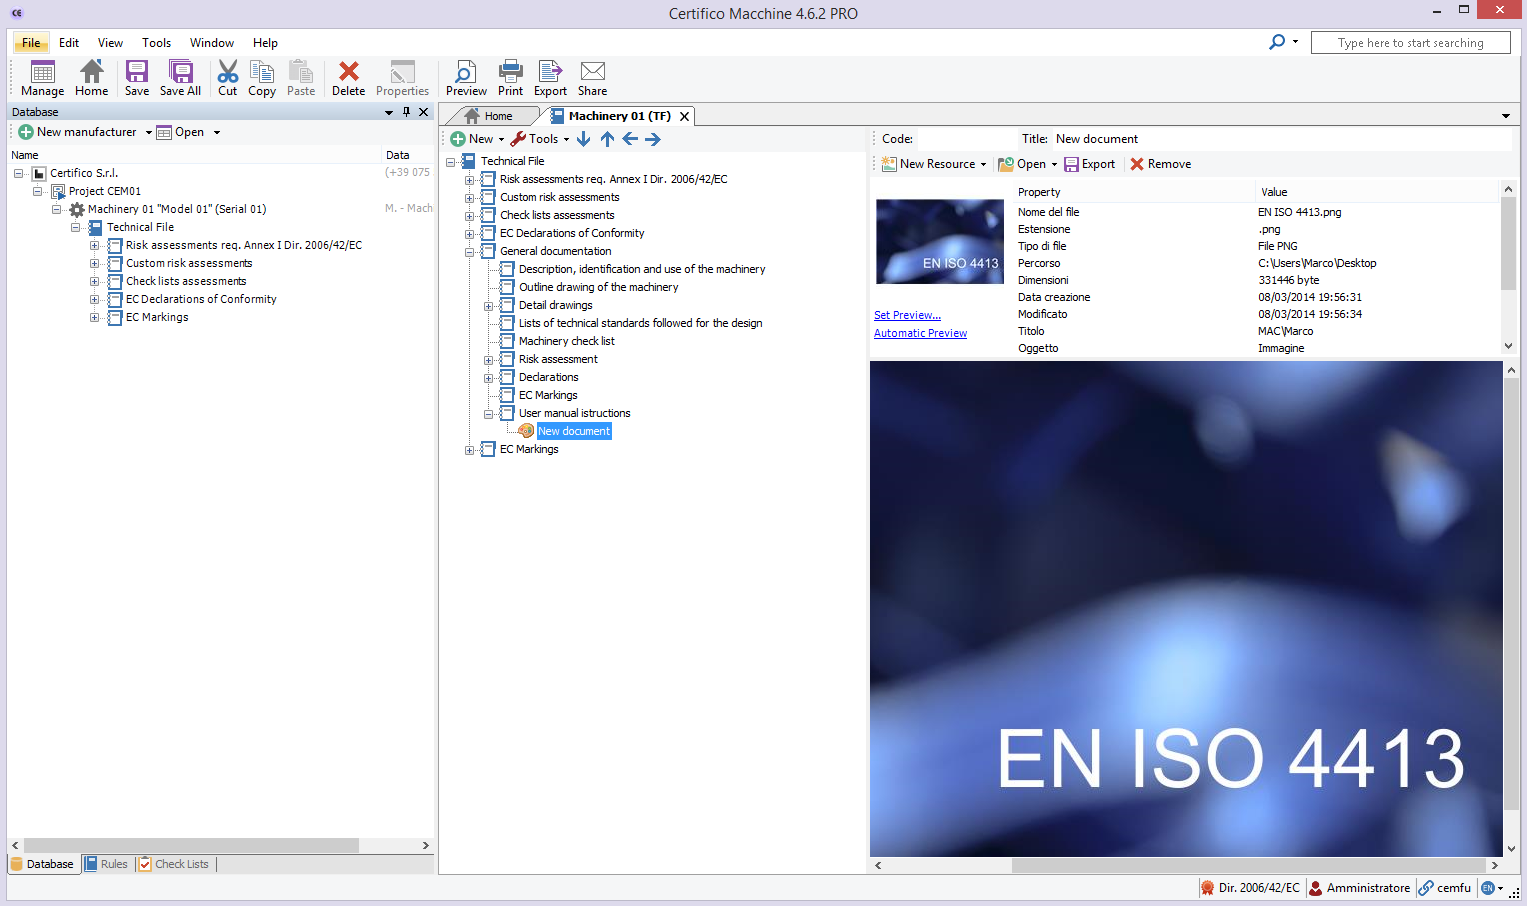This screenshot has width=1527, height=906.
Task: Click the language icon in status bar
Action: (x=1488, y=888)
